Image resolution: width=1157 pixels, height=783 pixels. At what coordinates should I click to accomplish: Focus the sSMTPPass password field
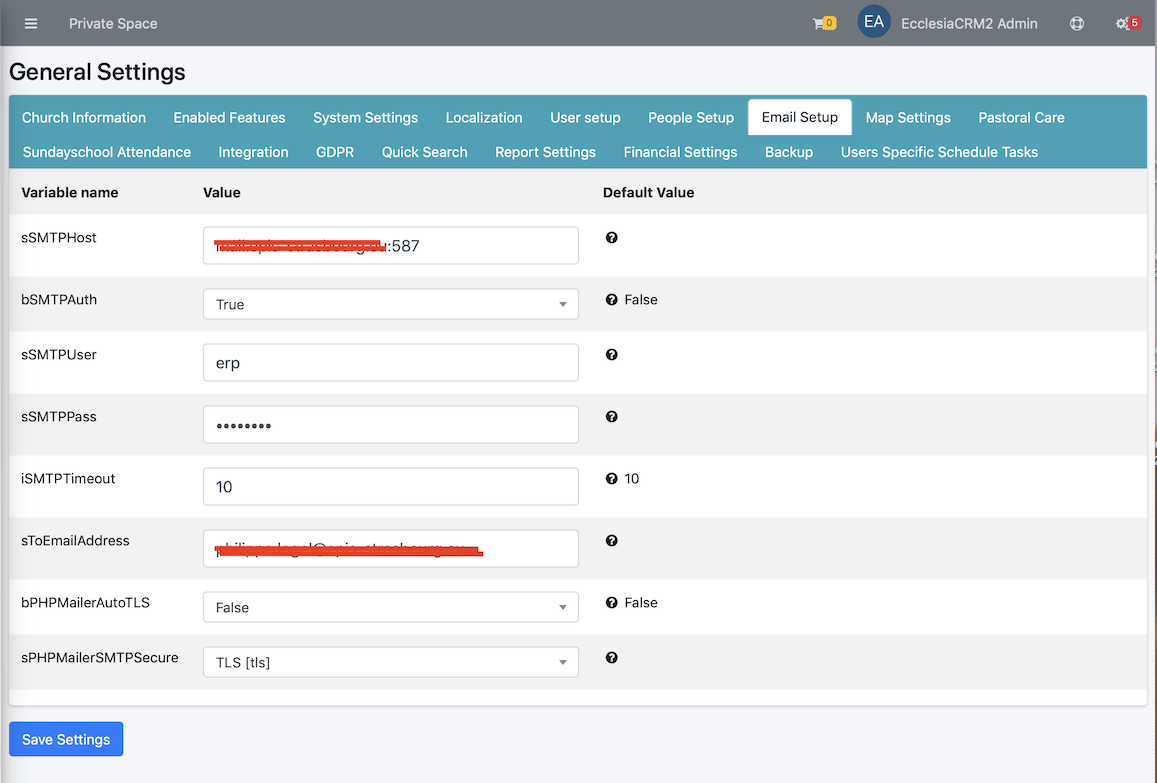tap(390, 424)
